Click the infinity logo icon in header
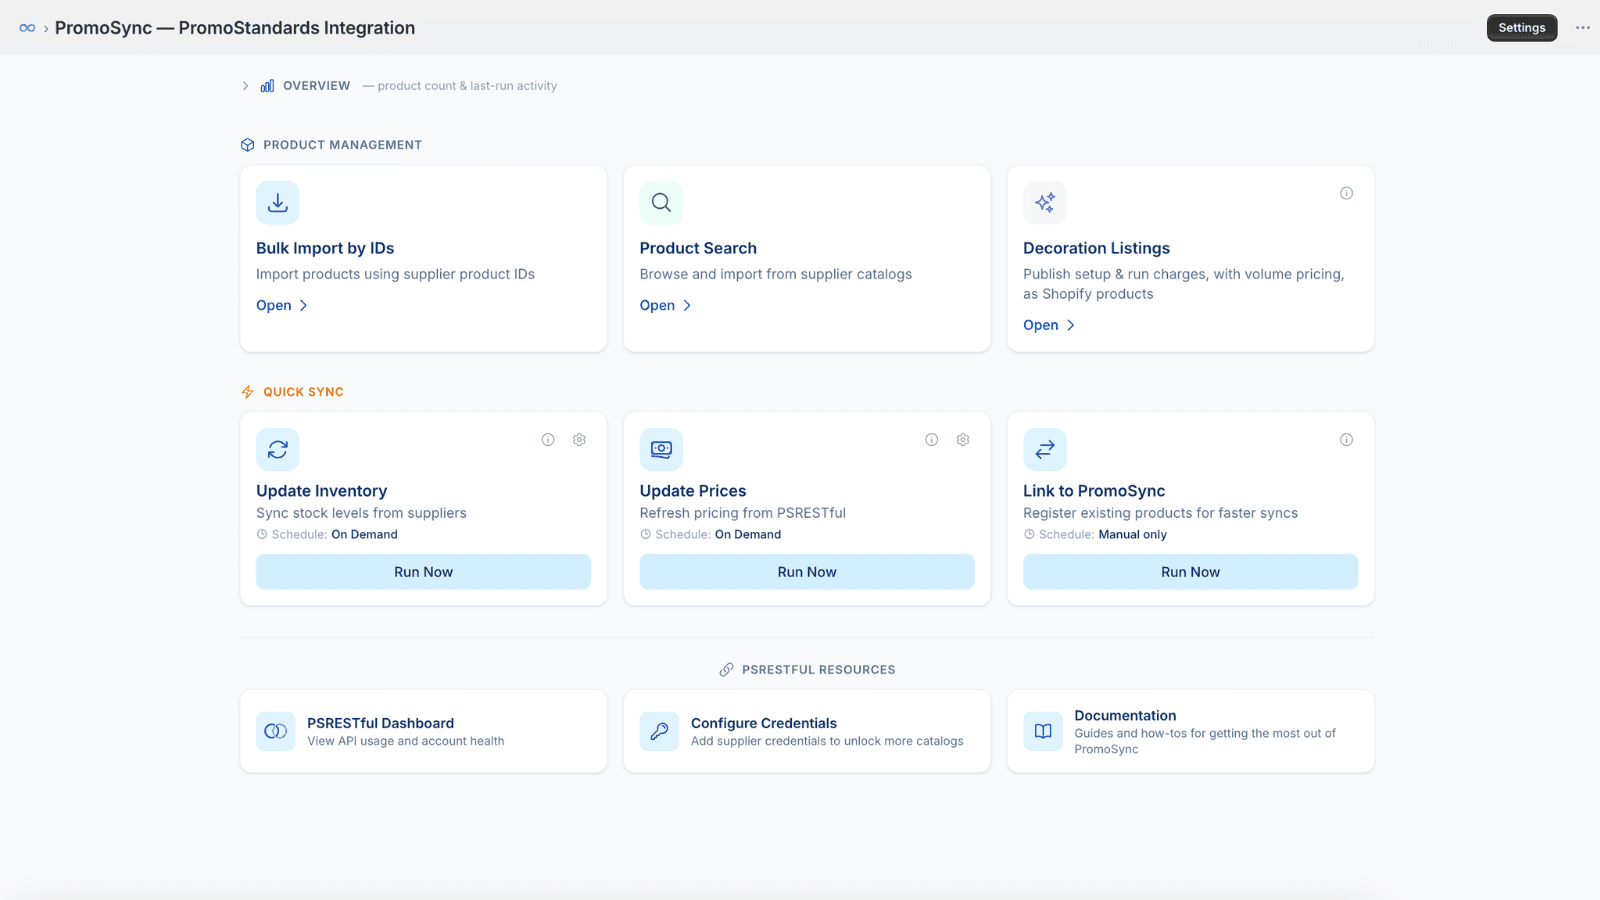Screen dimensions: 1600x900 [x=27, y=28]
